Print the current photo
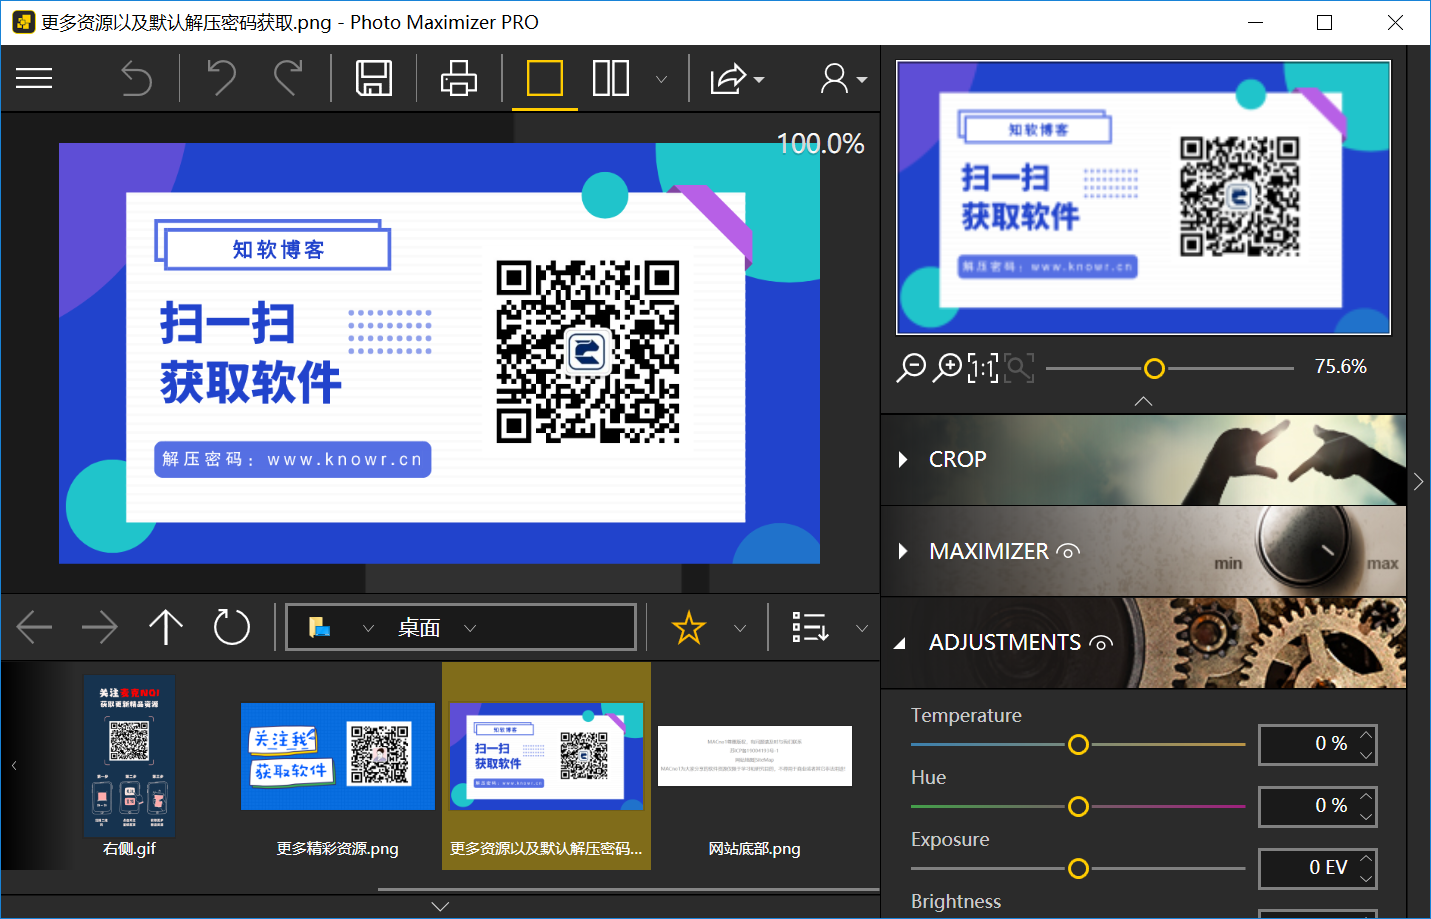Viewport: 1431px width, 919px height. [x=459, y=78]
